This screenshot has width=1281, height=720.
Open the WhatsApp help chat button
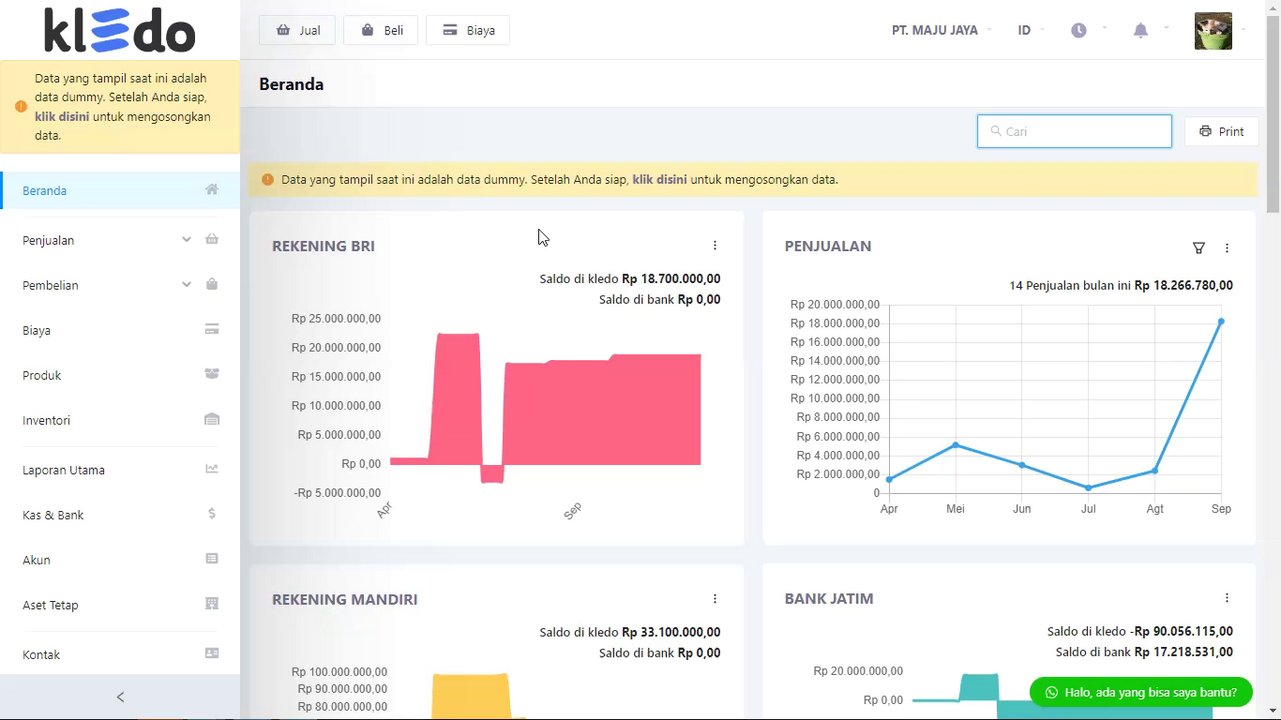tap(1140, 692)
